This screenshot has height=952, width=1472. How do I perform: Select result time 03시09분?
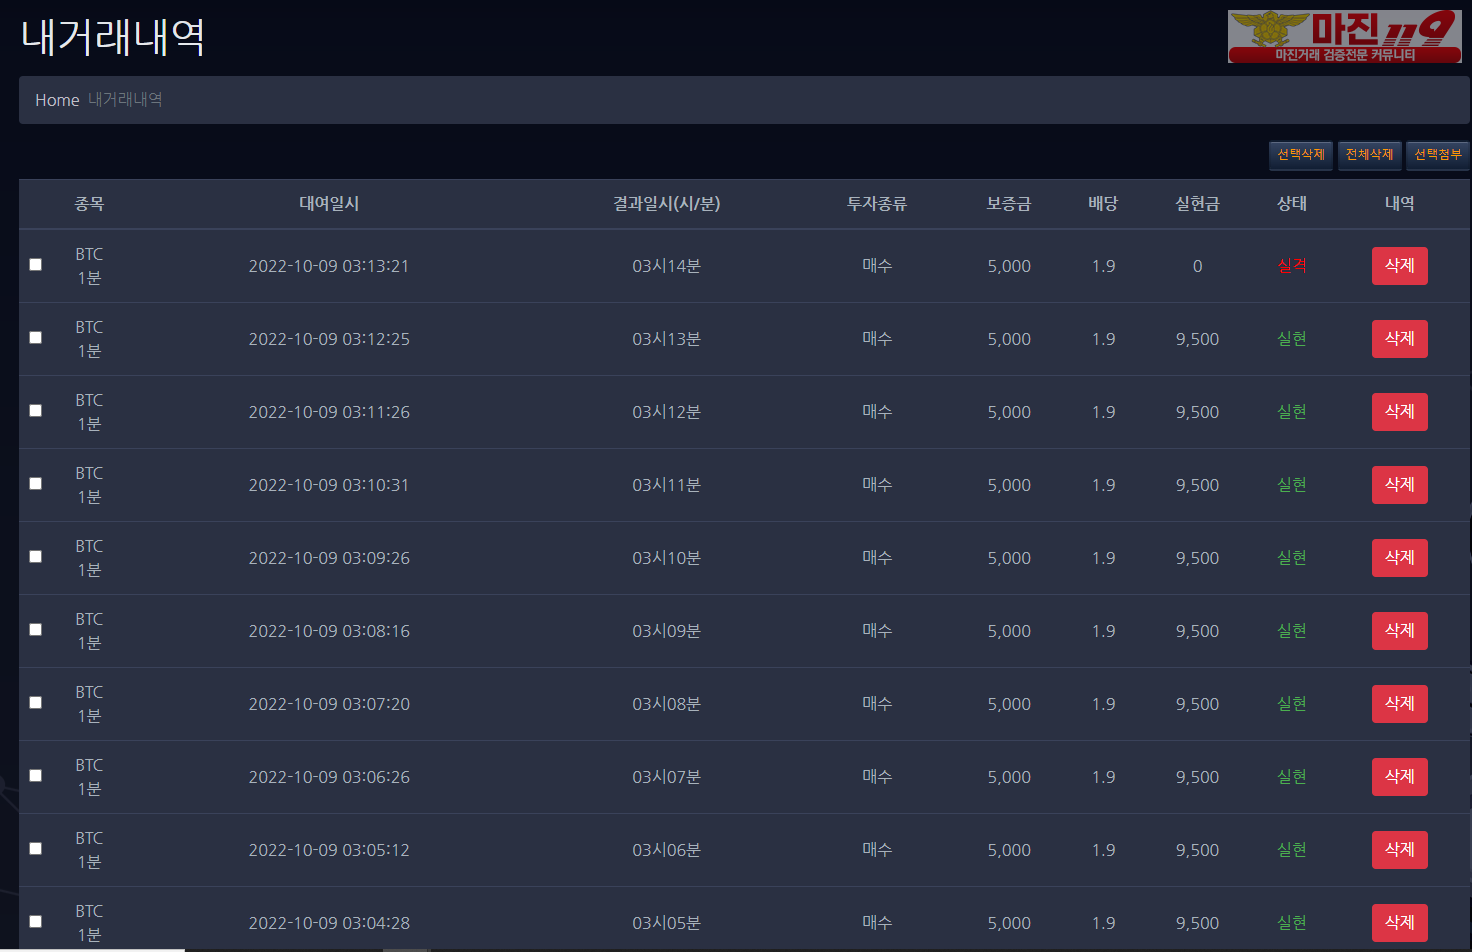[666, 631]
